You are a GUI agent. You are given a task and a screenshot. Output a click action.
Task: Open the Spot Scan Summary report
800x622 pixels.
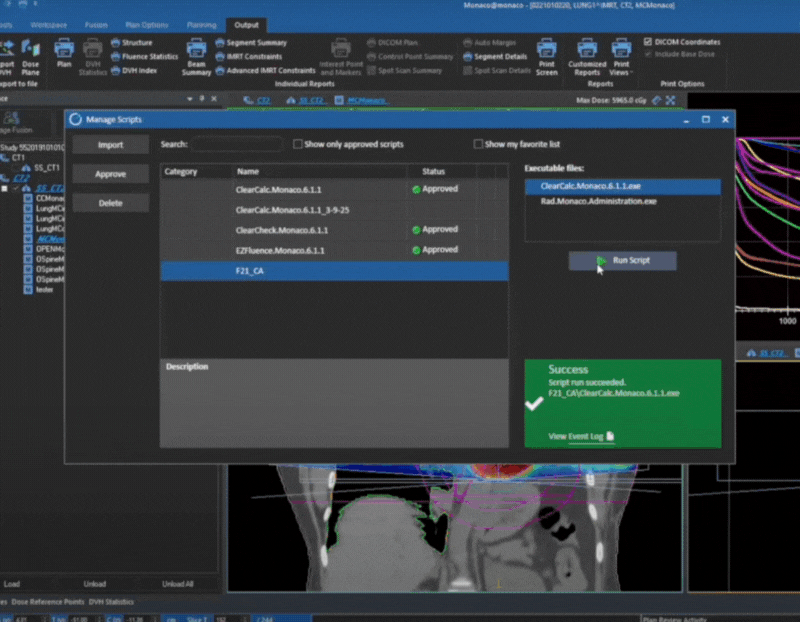point(405,71)
